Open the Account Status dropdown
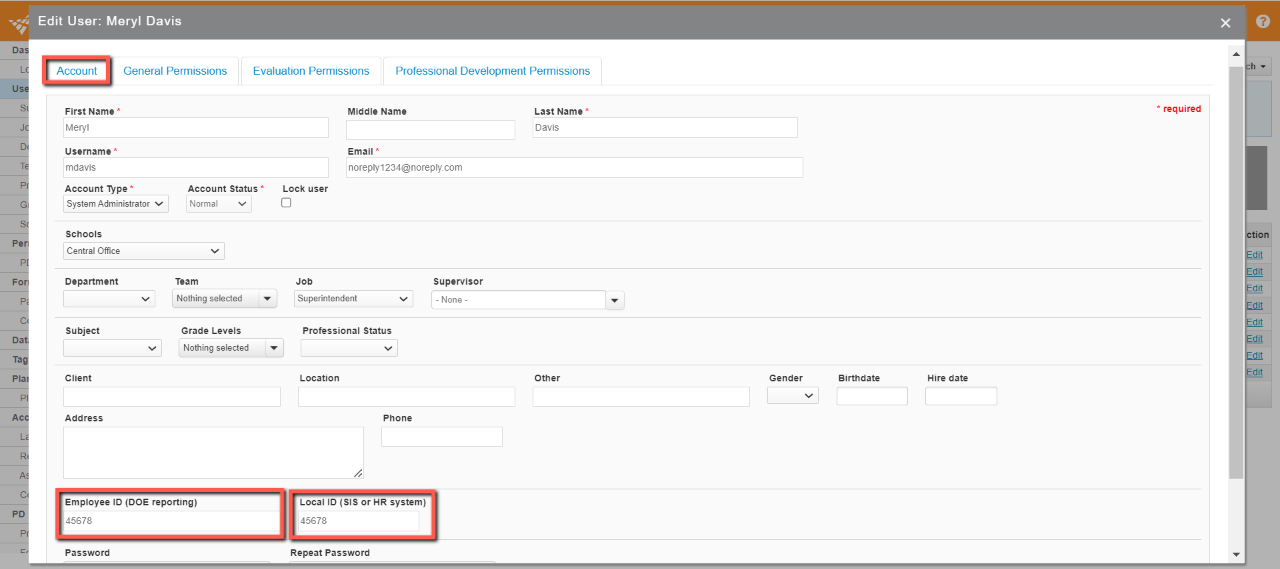1280x569 pixels. [219, 204]
